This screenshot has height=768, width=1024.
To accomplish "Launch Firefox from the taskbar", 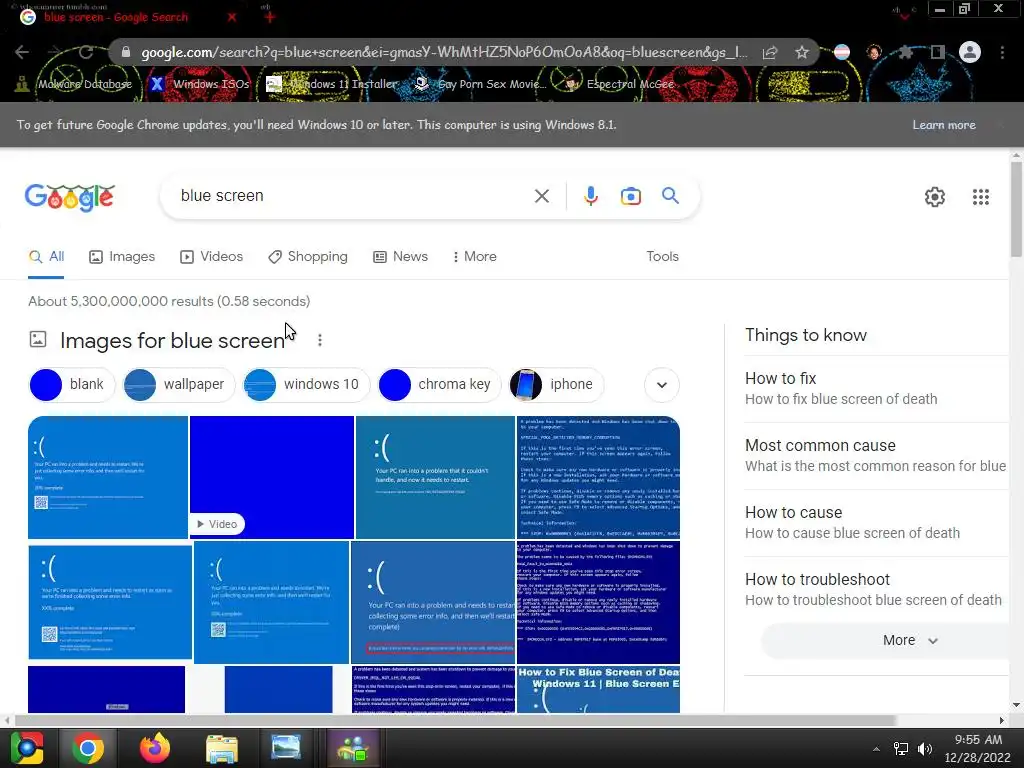I will (x=155, y=748).
